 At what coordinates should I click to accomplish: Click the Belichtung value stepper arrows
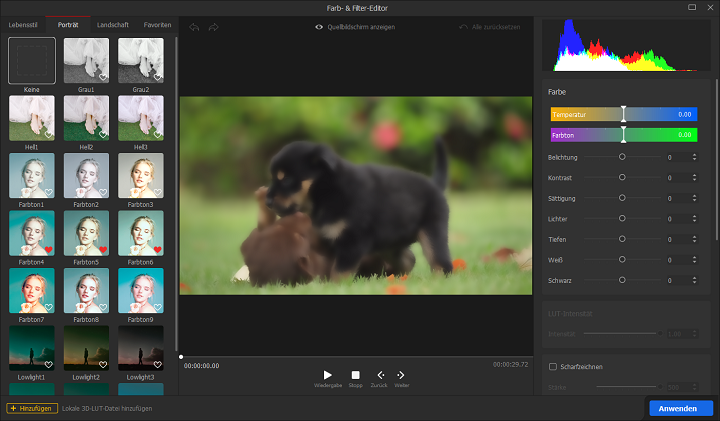point(694,157)
